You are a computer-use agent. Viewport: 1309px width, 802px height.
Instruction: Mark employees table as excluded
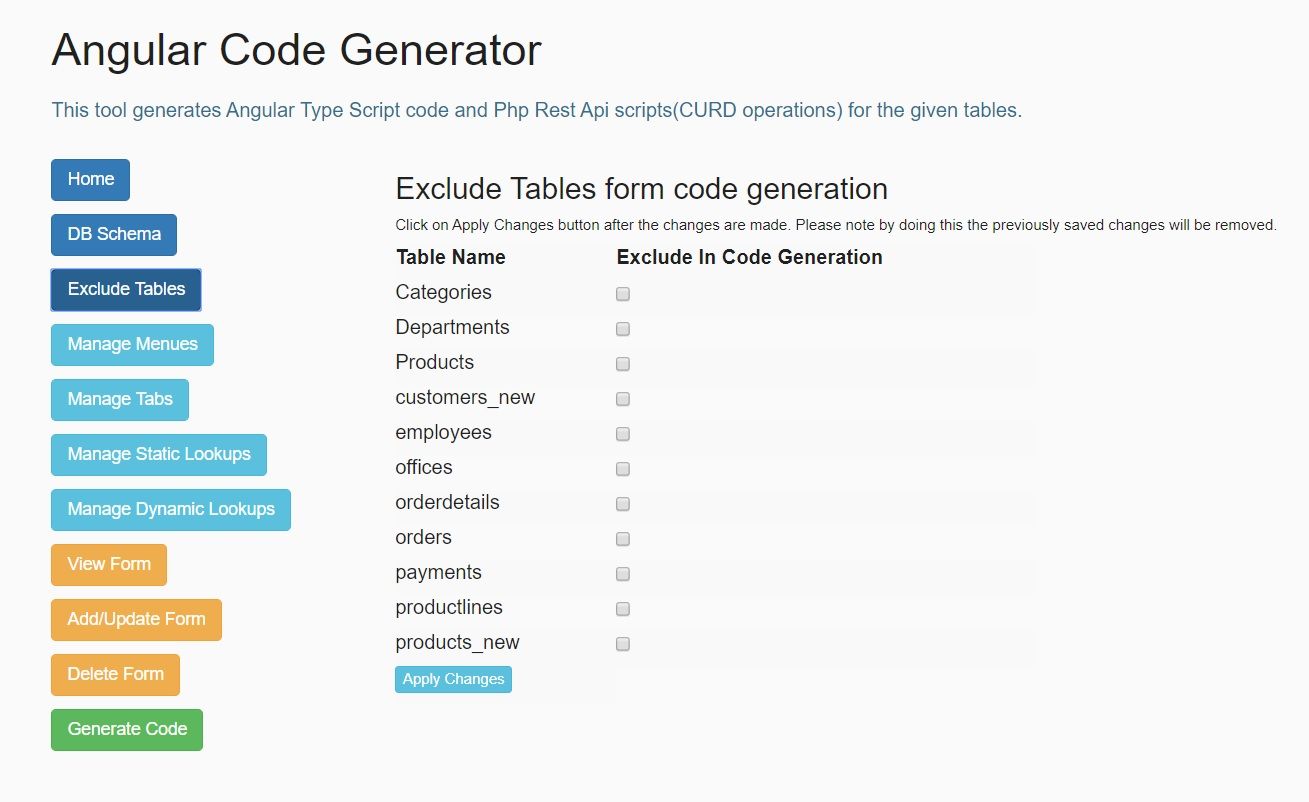pos(623,434)
